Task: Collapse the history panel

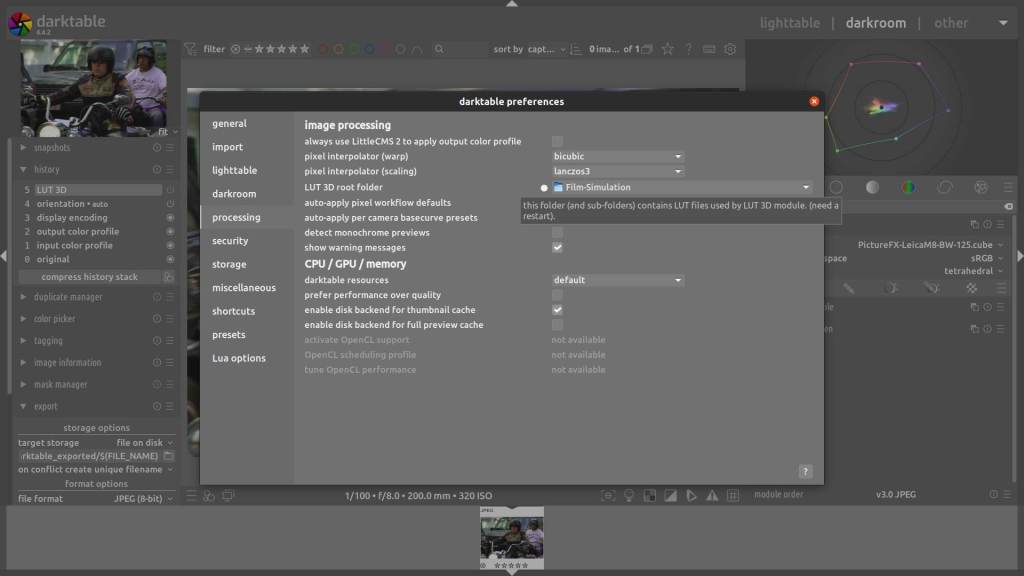Action: click(24, 170)
